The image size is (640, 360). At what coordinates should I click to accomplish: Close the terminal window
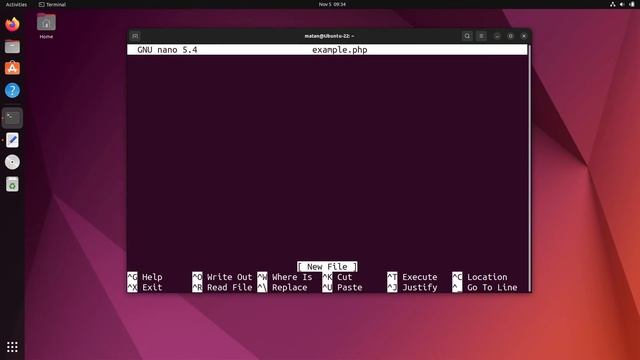click(524, 36)
